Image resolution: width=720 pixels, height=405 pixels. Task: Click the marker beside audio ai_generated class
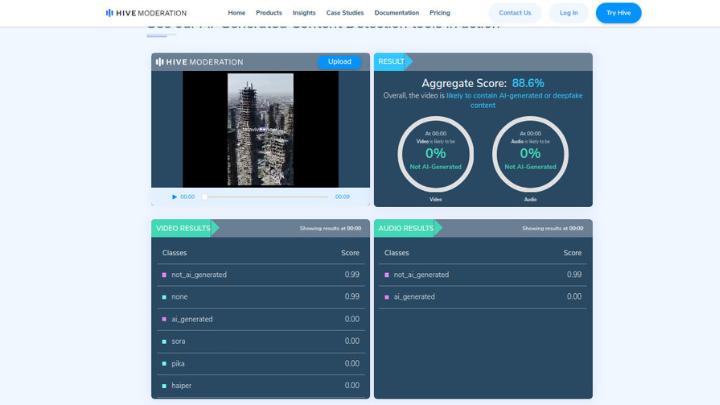coord(386,297)
